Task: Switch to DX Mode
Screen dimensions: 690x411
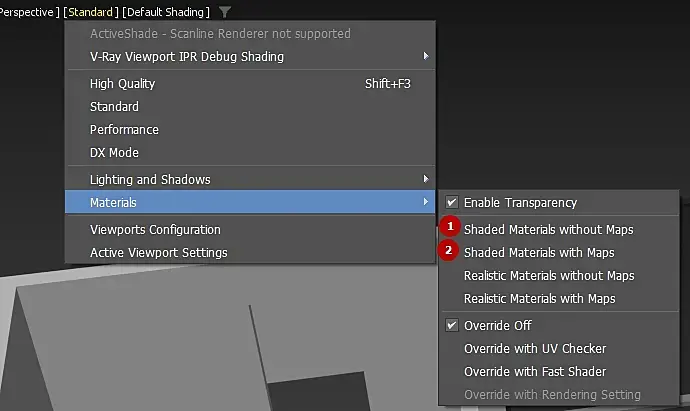Action: pos(114,153)
